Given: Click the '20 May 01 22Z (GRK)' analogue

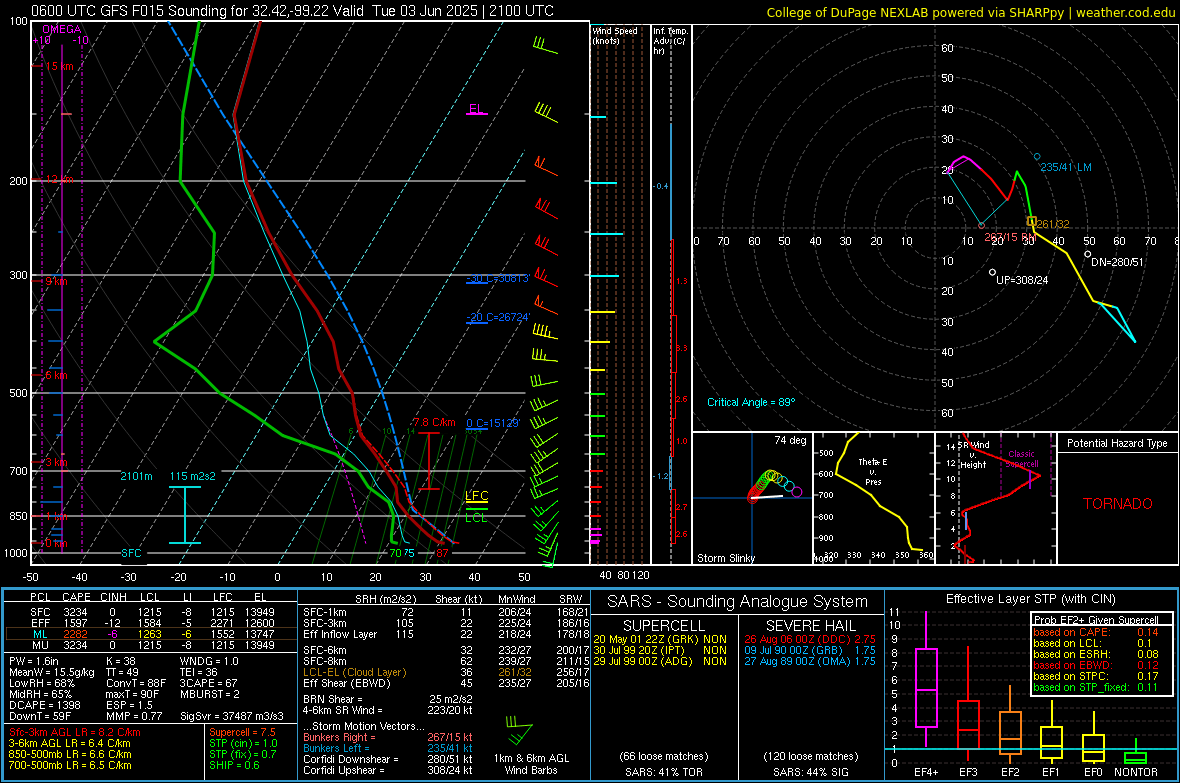Looking at the screenshot, I should tap(646, 639).
